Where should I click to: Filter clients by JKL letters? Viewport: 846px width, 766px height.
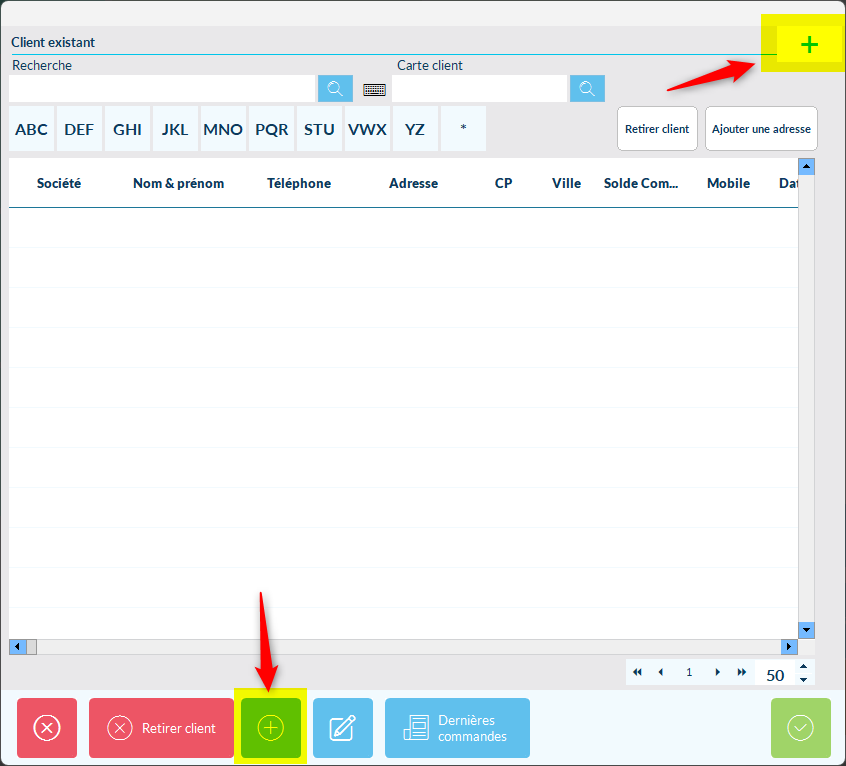click(x=175, y=129)
